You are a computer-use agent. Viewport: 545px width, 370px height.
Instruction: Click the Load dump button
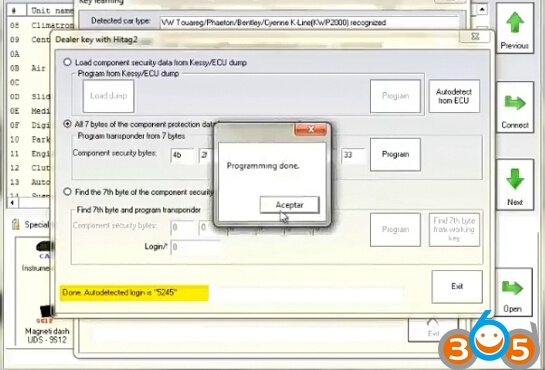108,96
